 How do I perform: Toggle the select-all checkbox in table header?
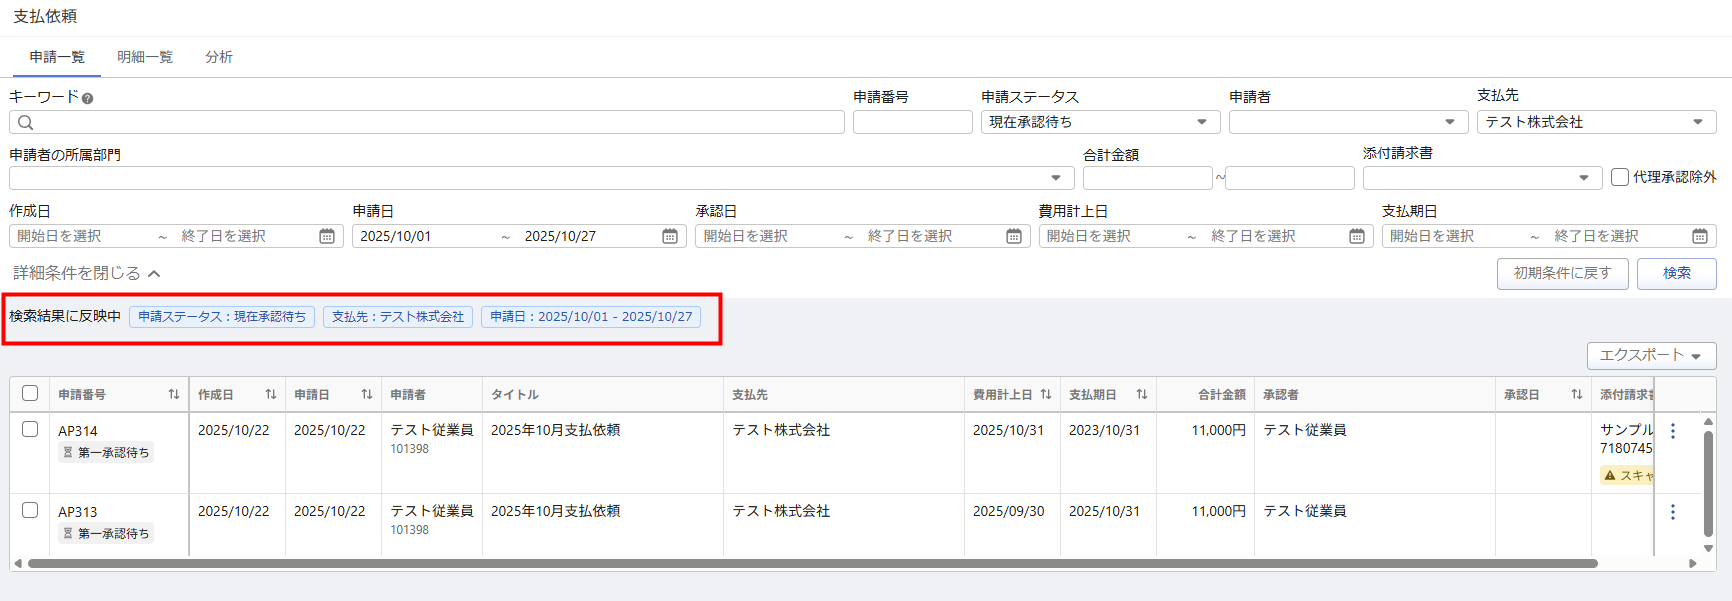(30, 393)
